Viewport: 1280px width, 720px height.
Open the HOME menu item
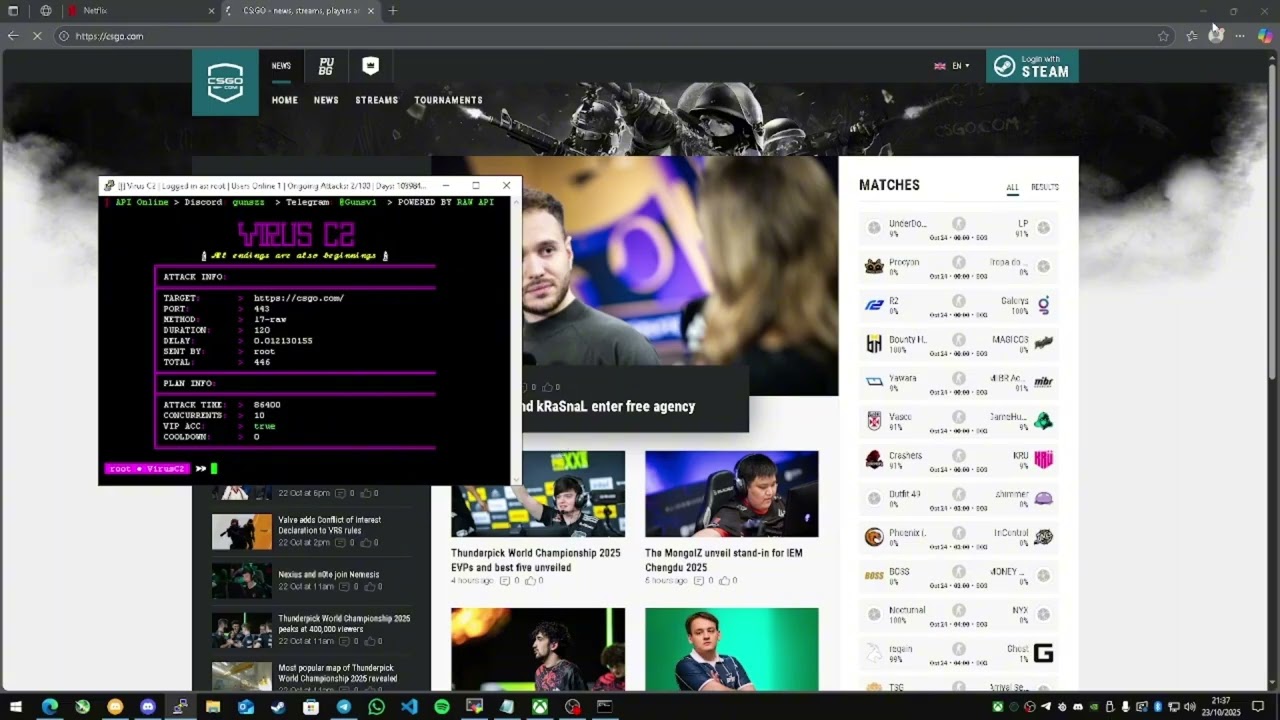click(x=285, y=100)
